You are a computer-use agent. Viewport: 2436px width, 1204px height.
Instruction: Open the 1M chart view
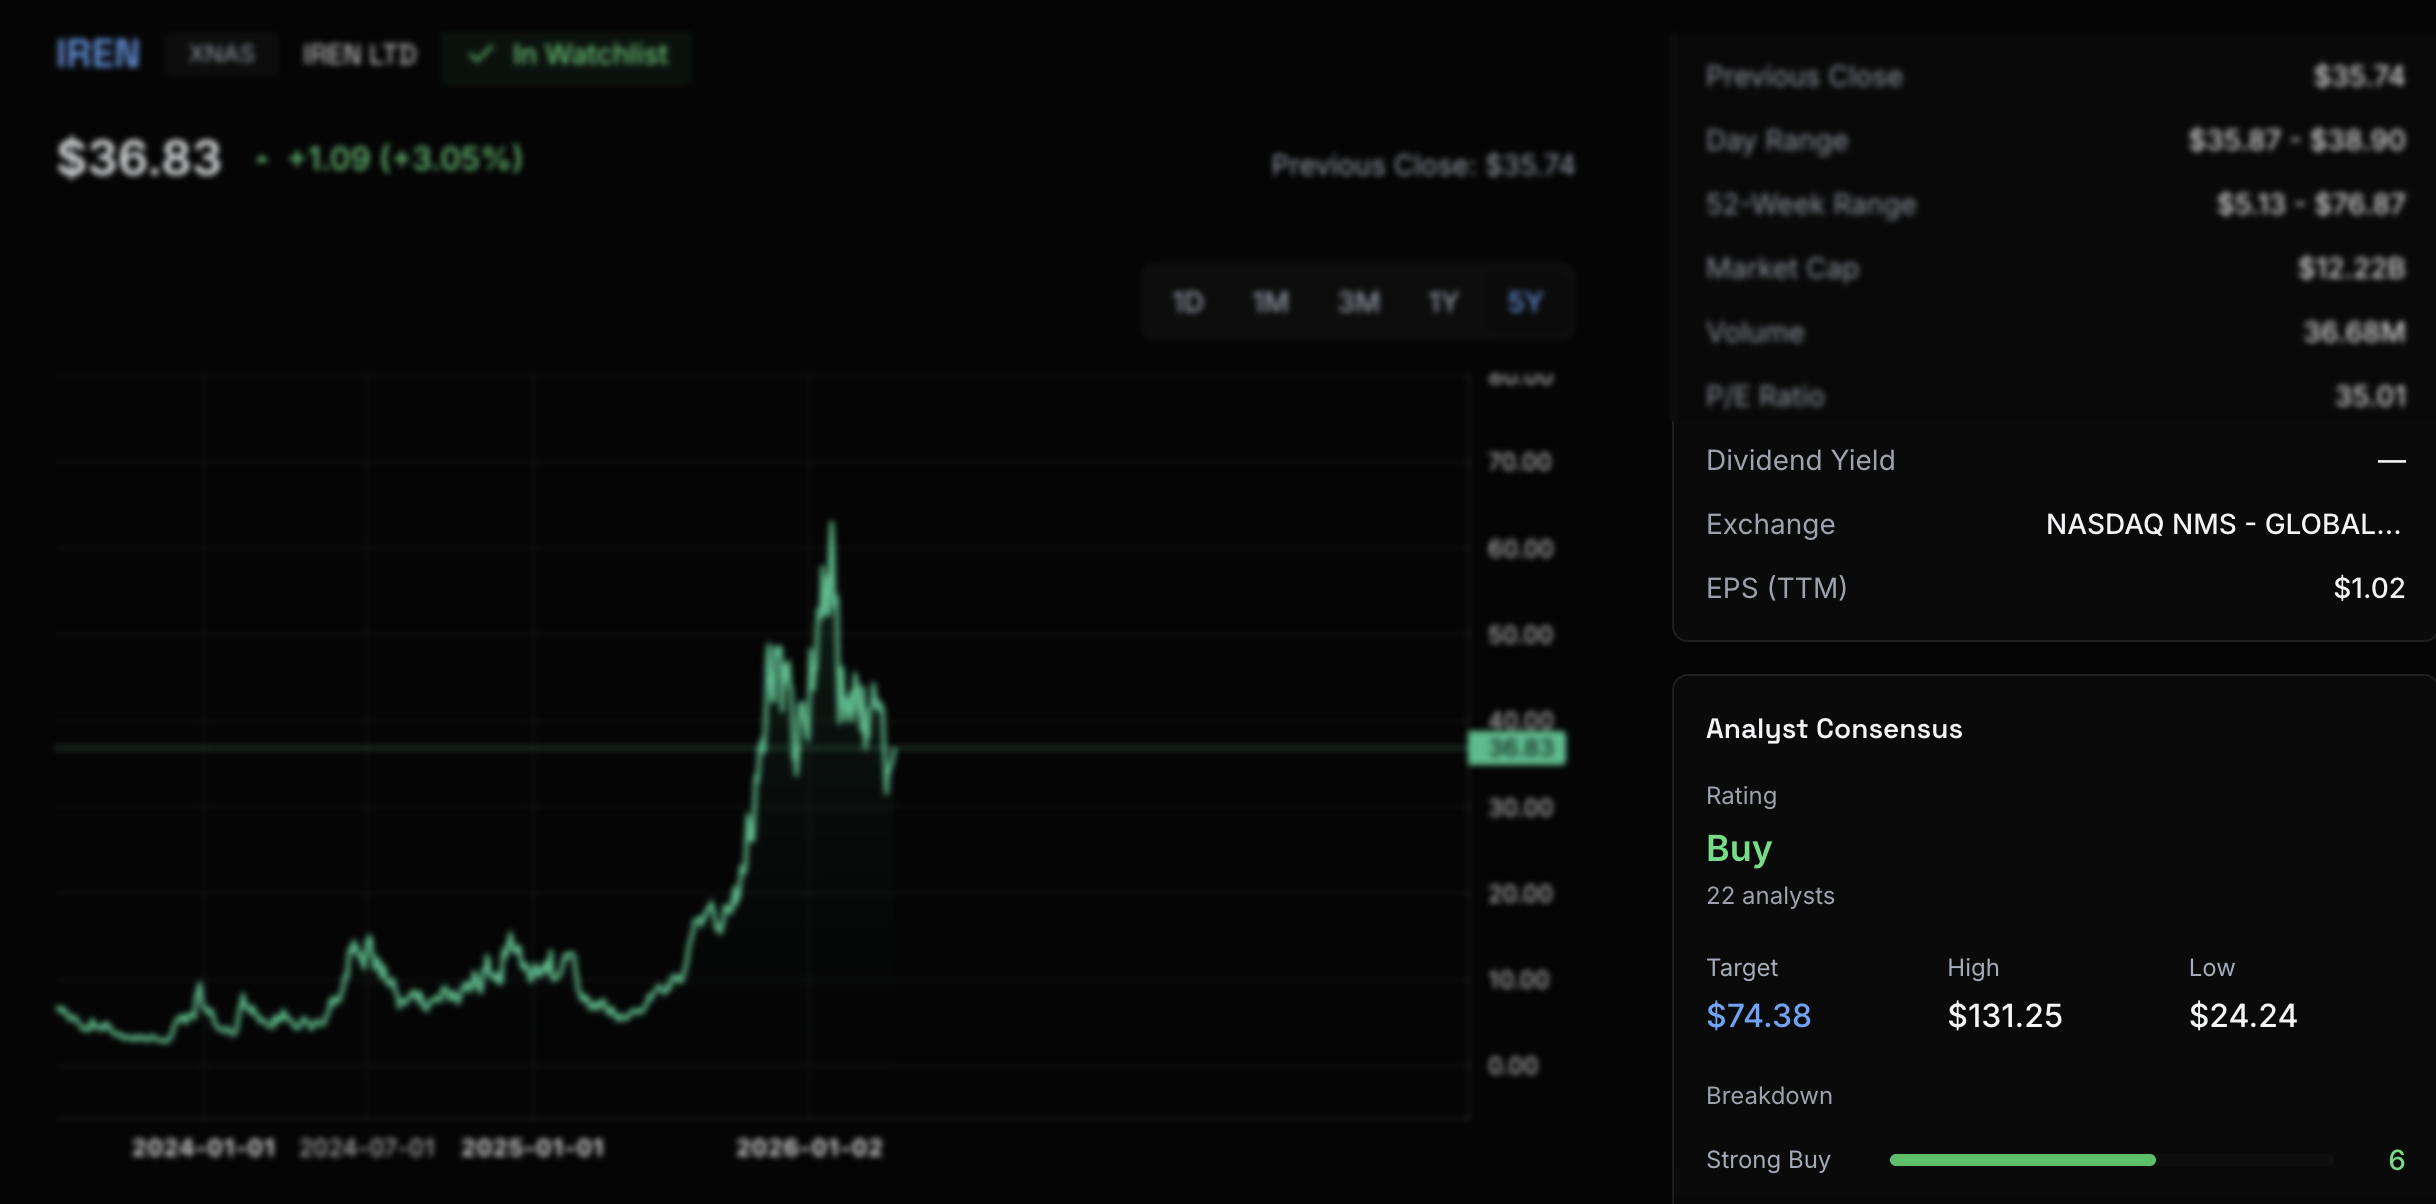1271,302
